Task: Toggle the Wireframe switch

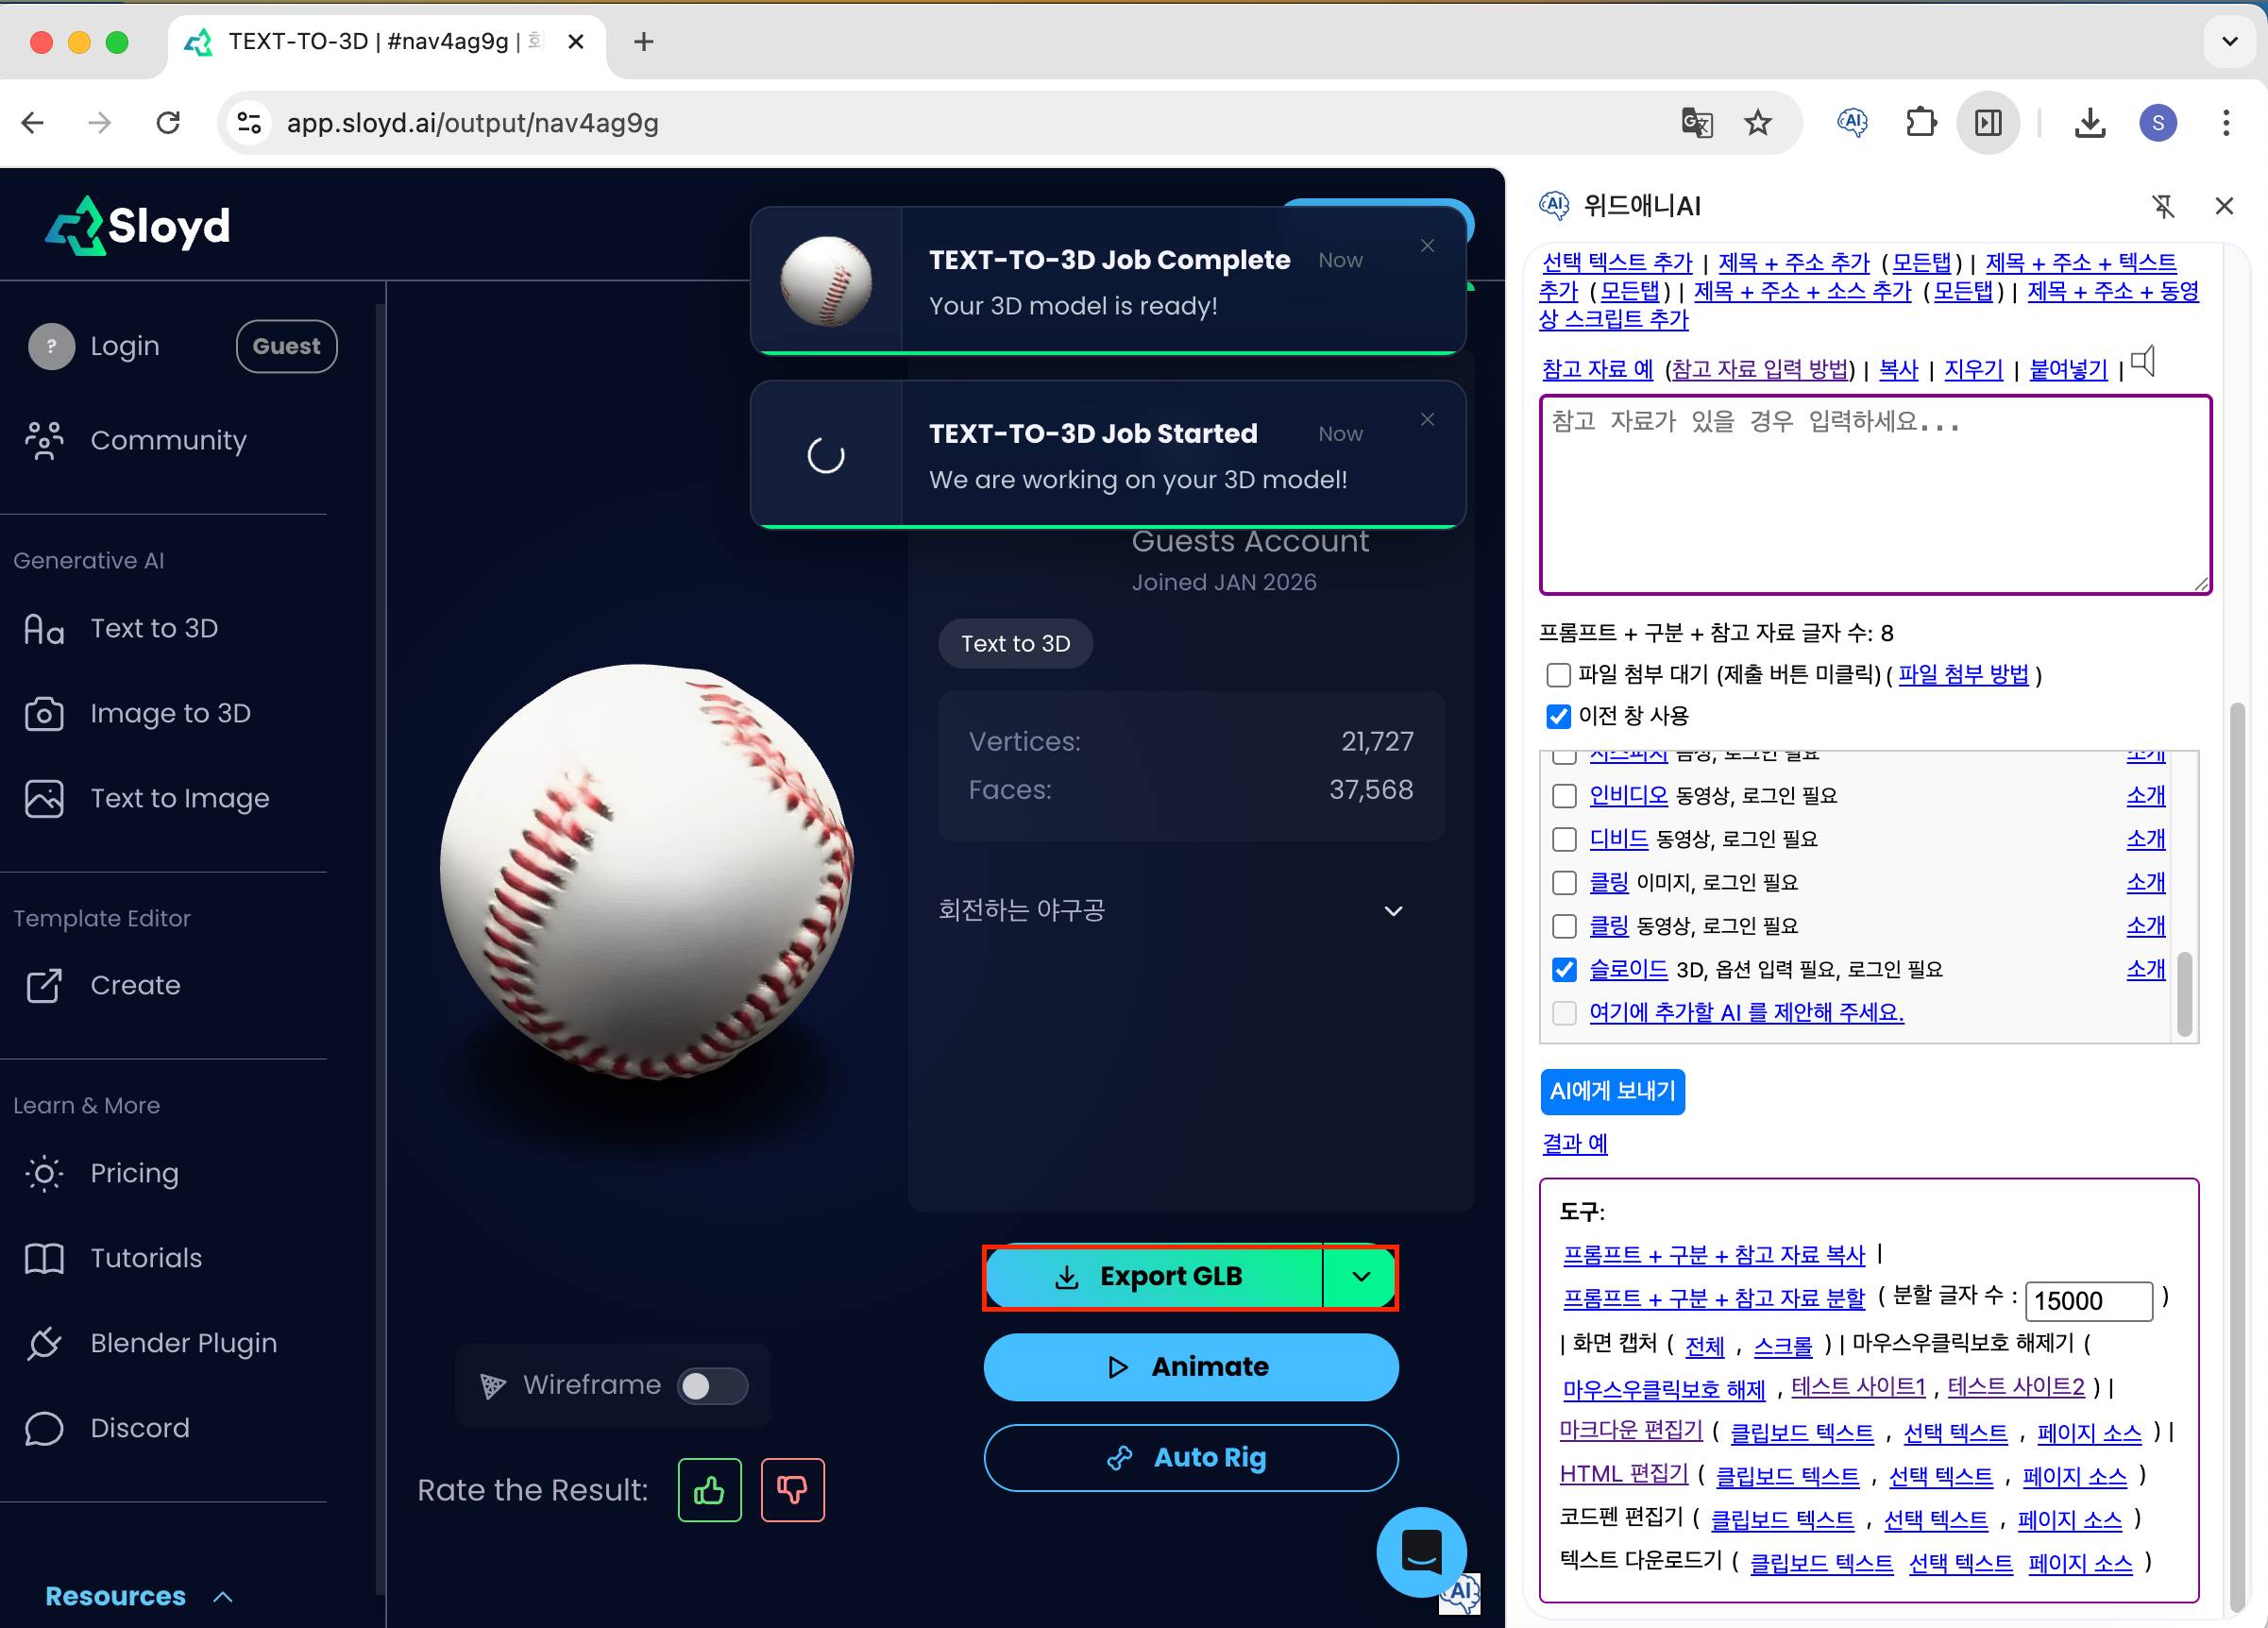Action: [x=712, y=1385]
